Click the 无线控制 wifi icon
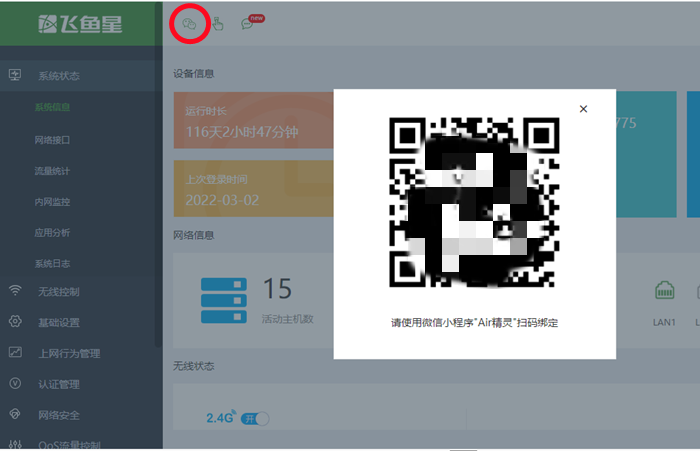 coord(15,291)
